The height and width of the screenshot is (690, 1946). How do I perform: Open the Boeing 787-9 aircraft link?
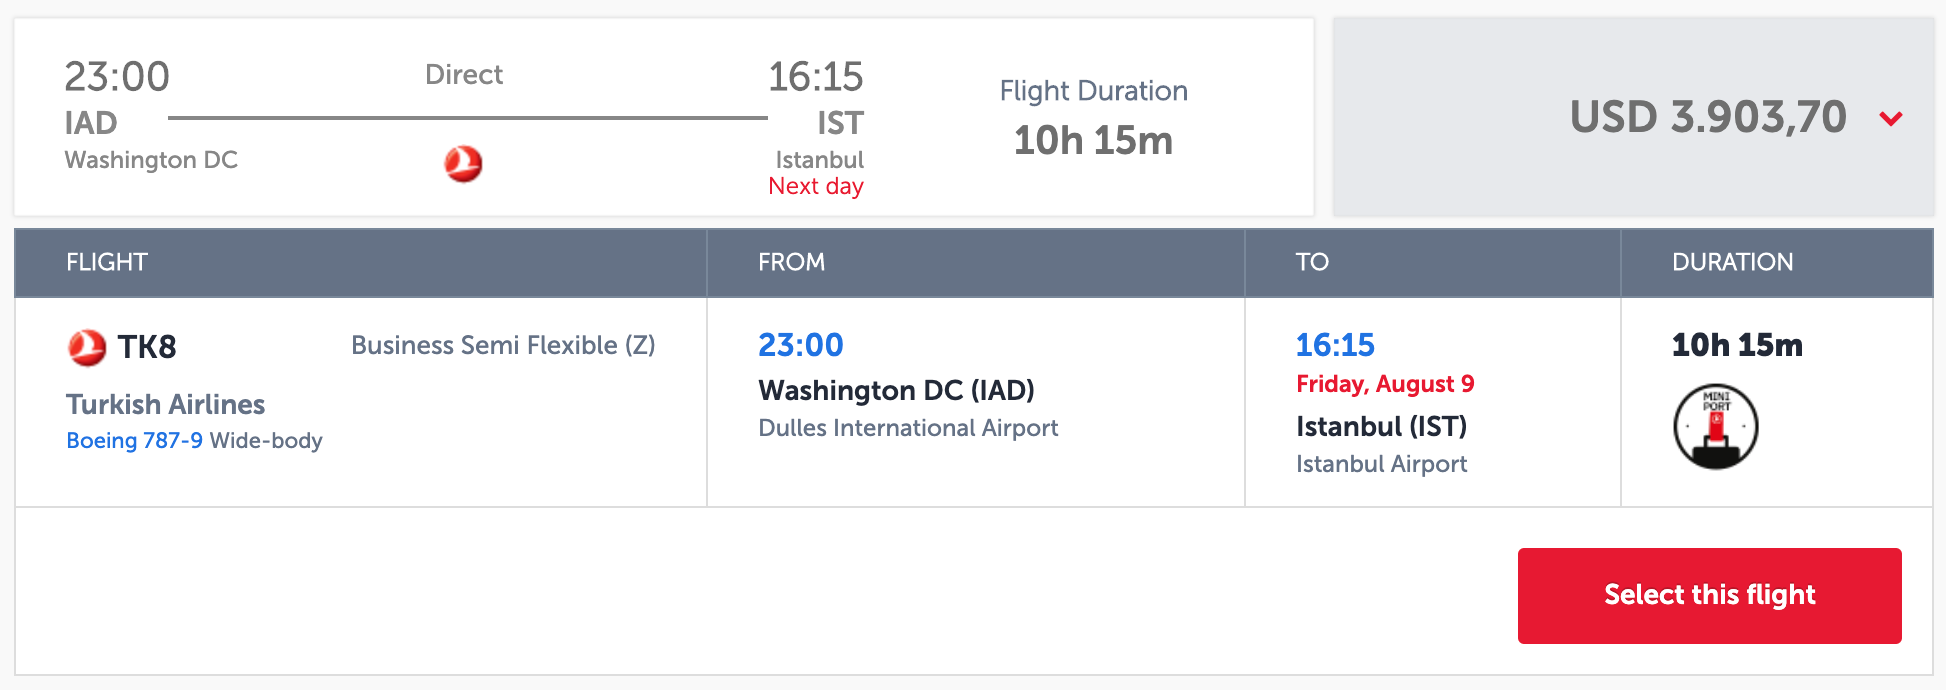134,441
